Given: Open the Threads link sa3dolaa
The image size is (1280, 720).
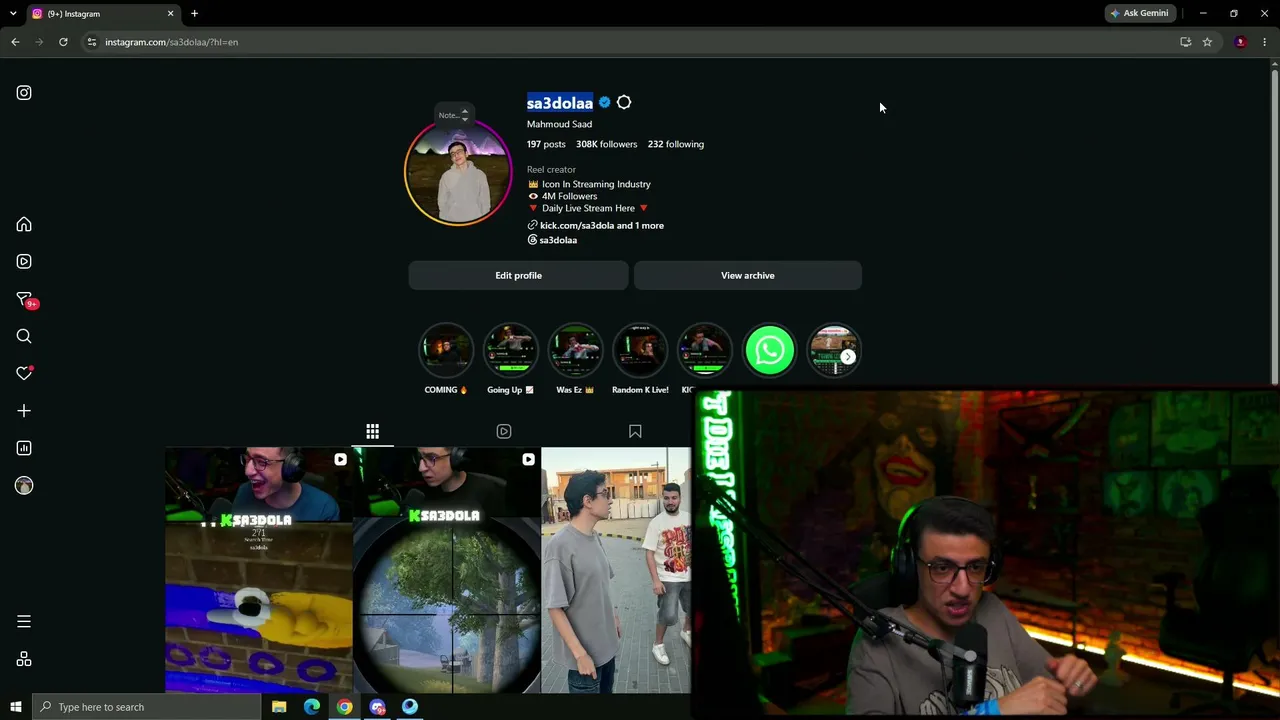Looking at the screenshot, I should 552,240.
